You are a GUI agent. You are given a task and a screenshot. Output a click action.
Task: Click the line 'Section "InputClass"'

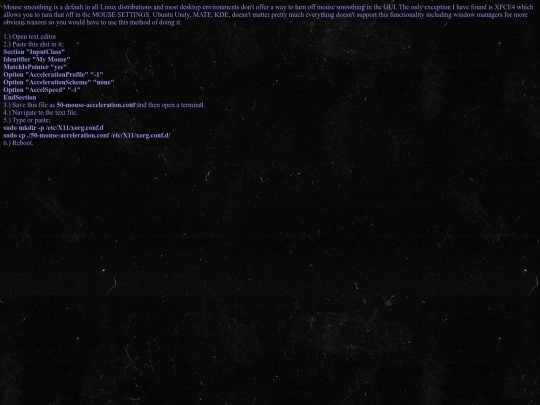coord(34,52)
